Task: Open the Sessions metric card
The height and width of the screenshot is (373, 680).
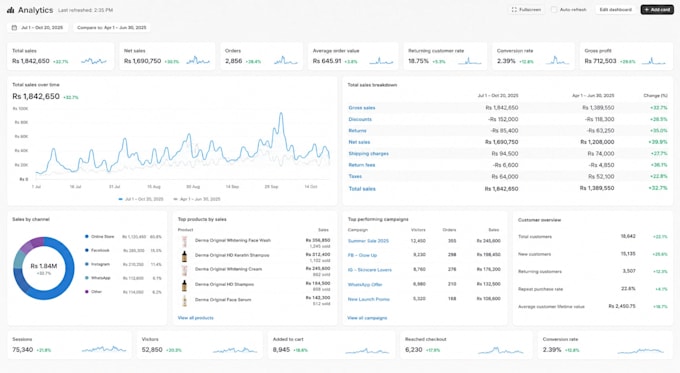Action: point(69,345)
